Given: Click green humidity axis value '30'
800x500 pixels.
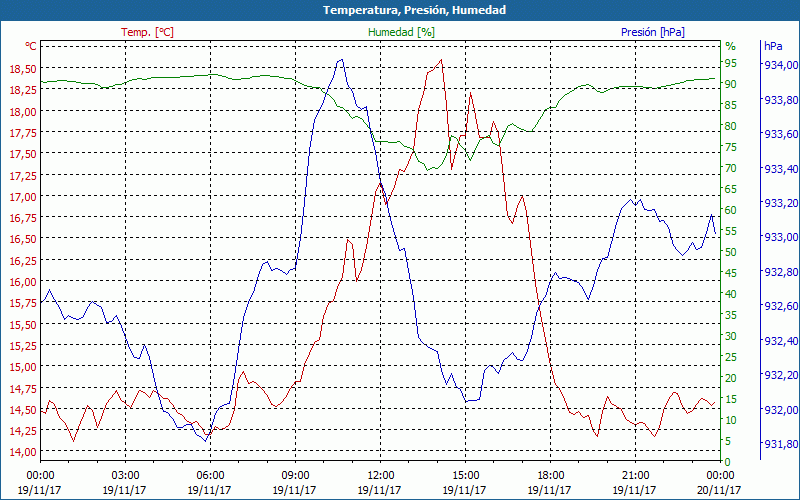Looking at the screenshot, I should pyautogui.click(x=731, y=336).
